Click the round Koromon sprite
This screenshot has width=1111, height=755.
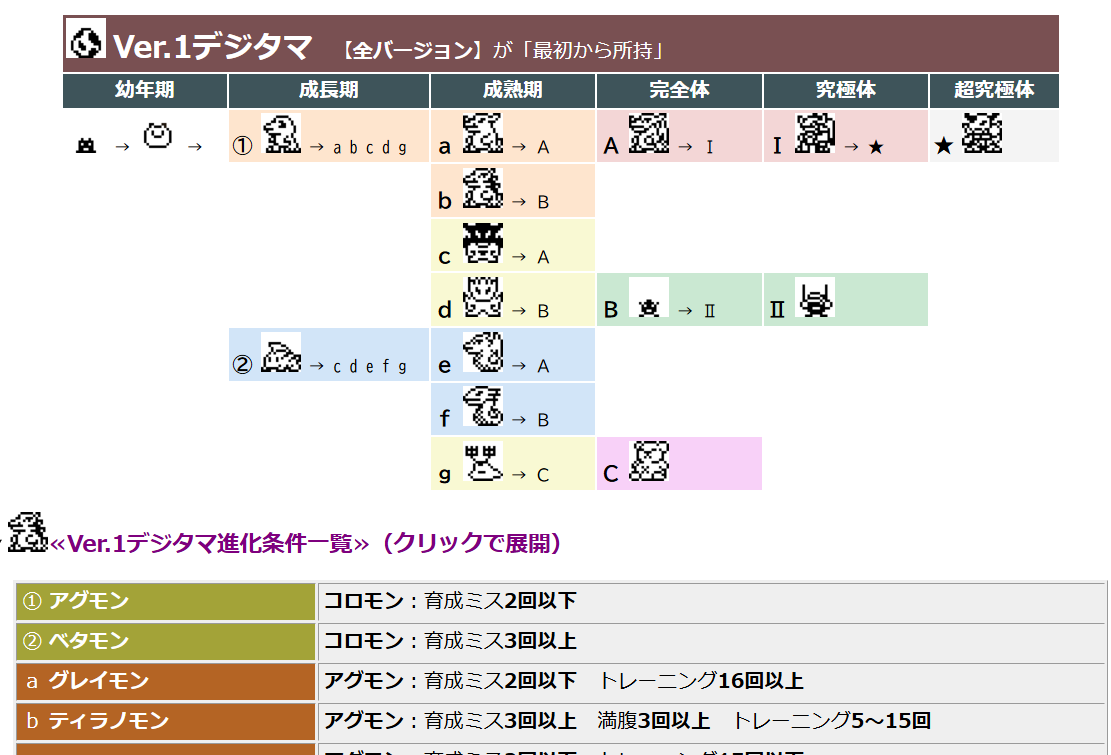tap(158, 135)
